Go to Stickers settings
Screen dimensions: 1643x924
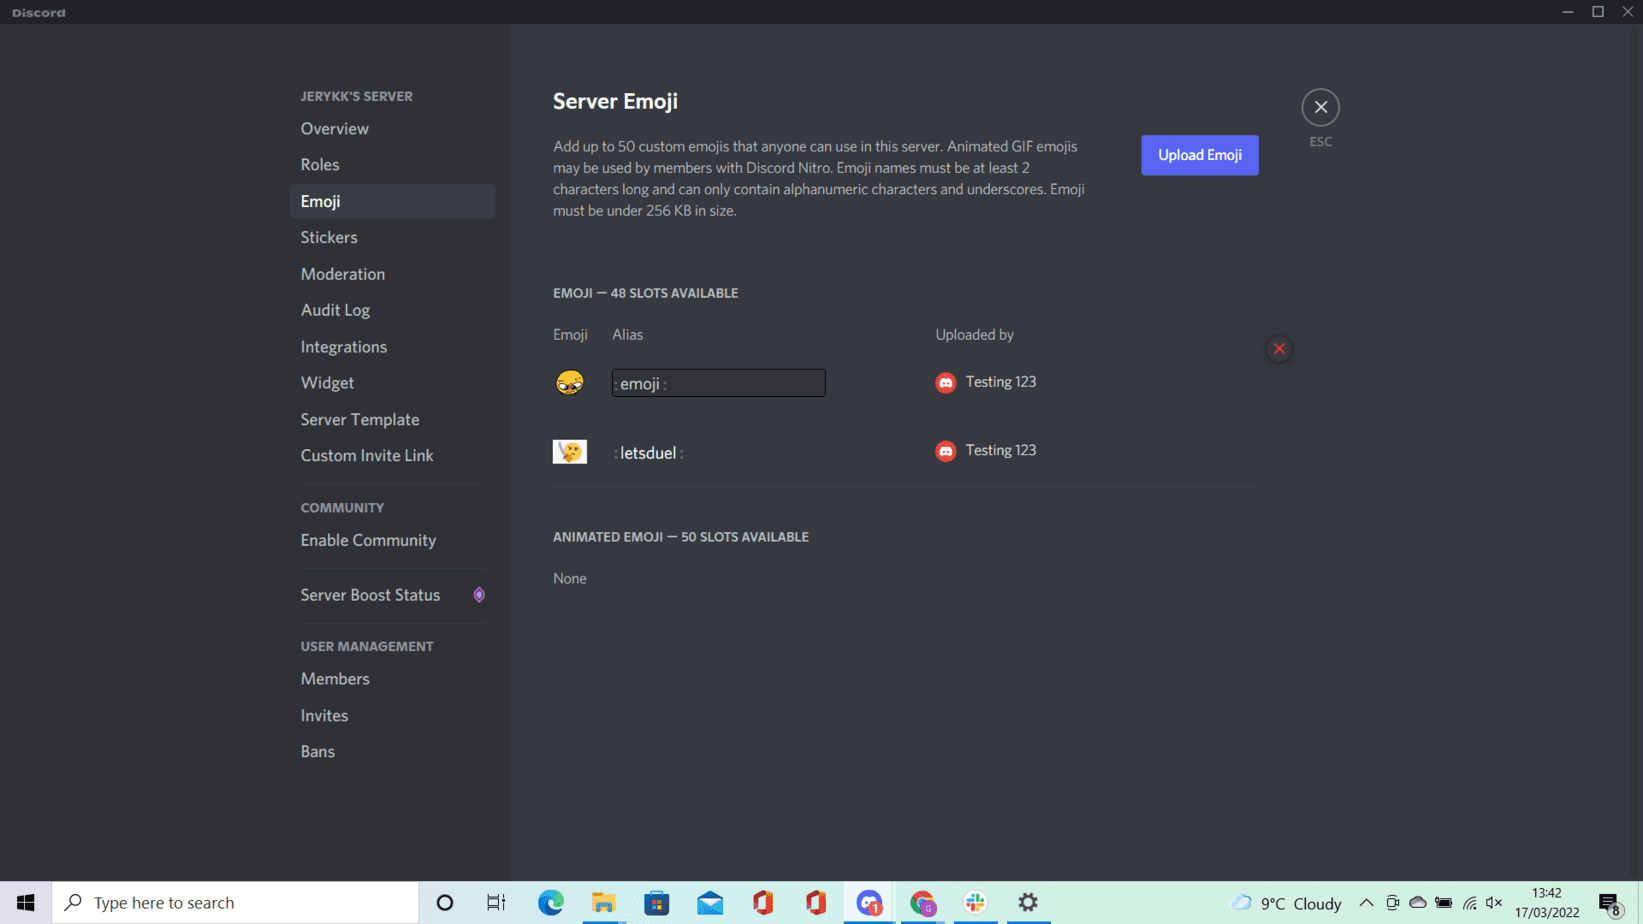tap(392, 237)
